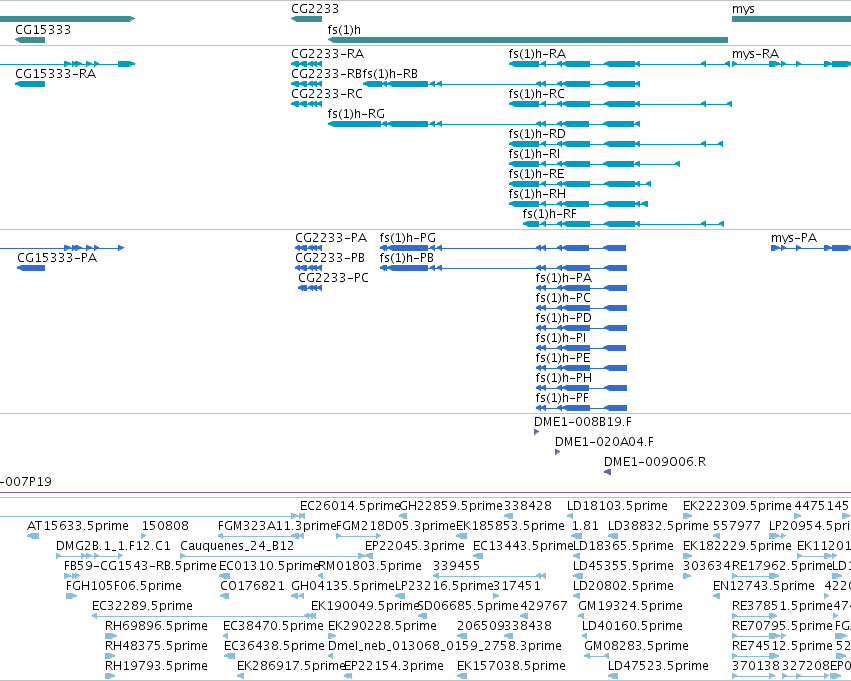Click the RM01803.5prime EST label
This screenshot has height=681, width=851.
(x=370, y=566)
